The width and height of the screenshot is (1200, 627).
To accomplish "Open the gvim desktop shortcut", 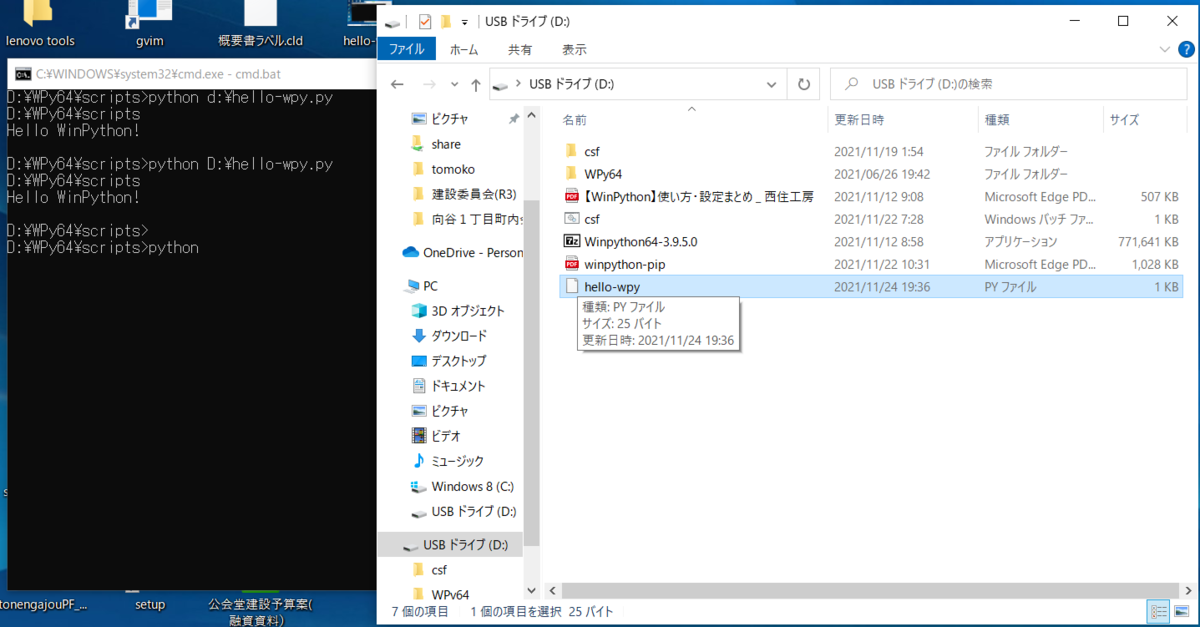I will pyautogui.click(x=149, y=24).
